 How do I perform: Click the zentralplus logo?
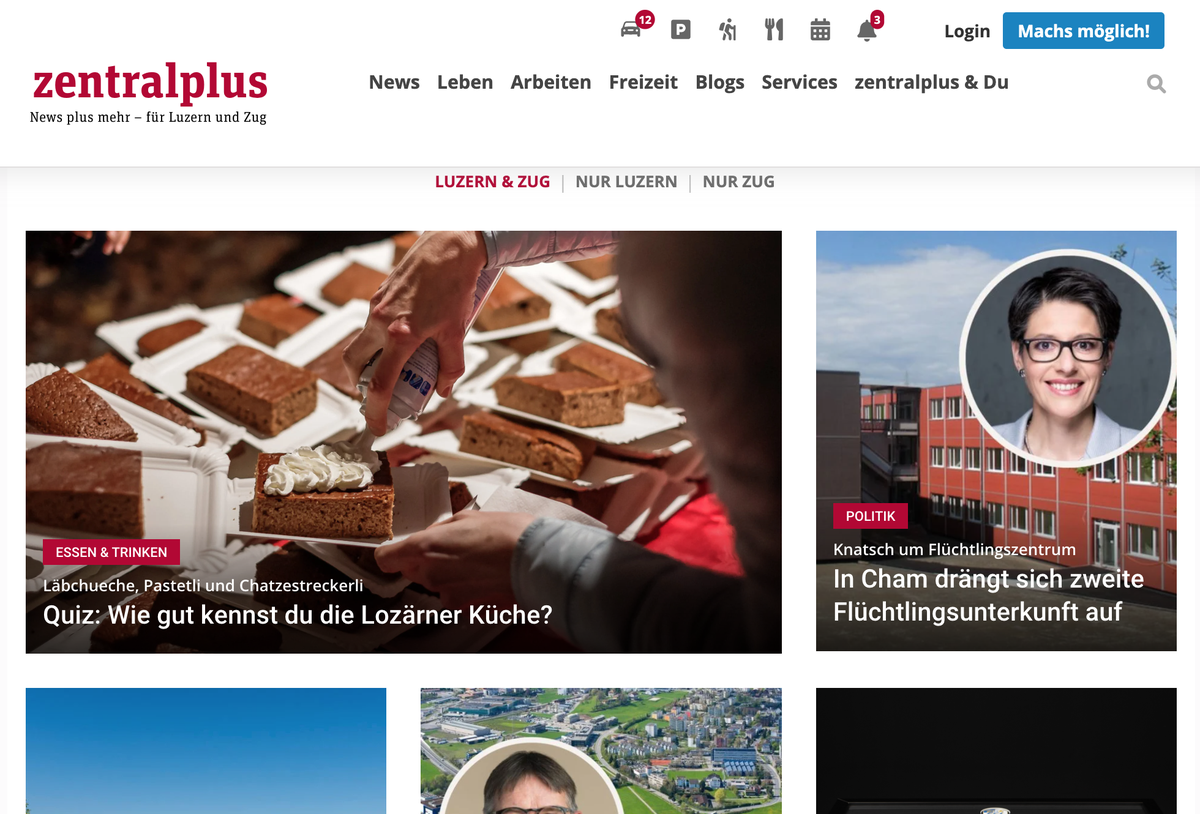150,92
